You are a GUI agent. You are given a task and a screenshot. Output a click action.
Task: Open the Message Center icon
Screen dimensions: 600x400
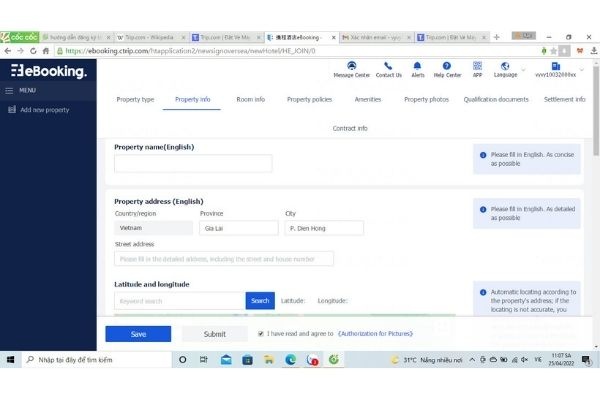351,66
